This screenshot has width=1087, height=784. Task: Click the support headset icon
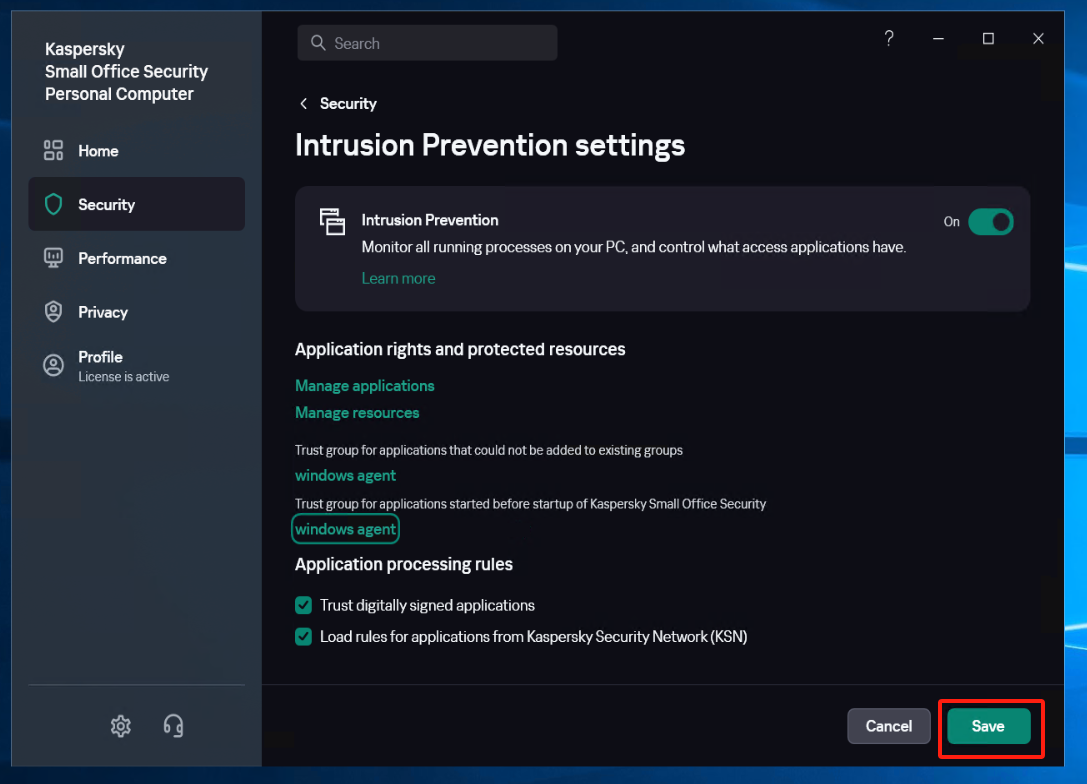[x=173, y=726]
